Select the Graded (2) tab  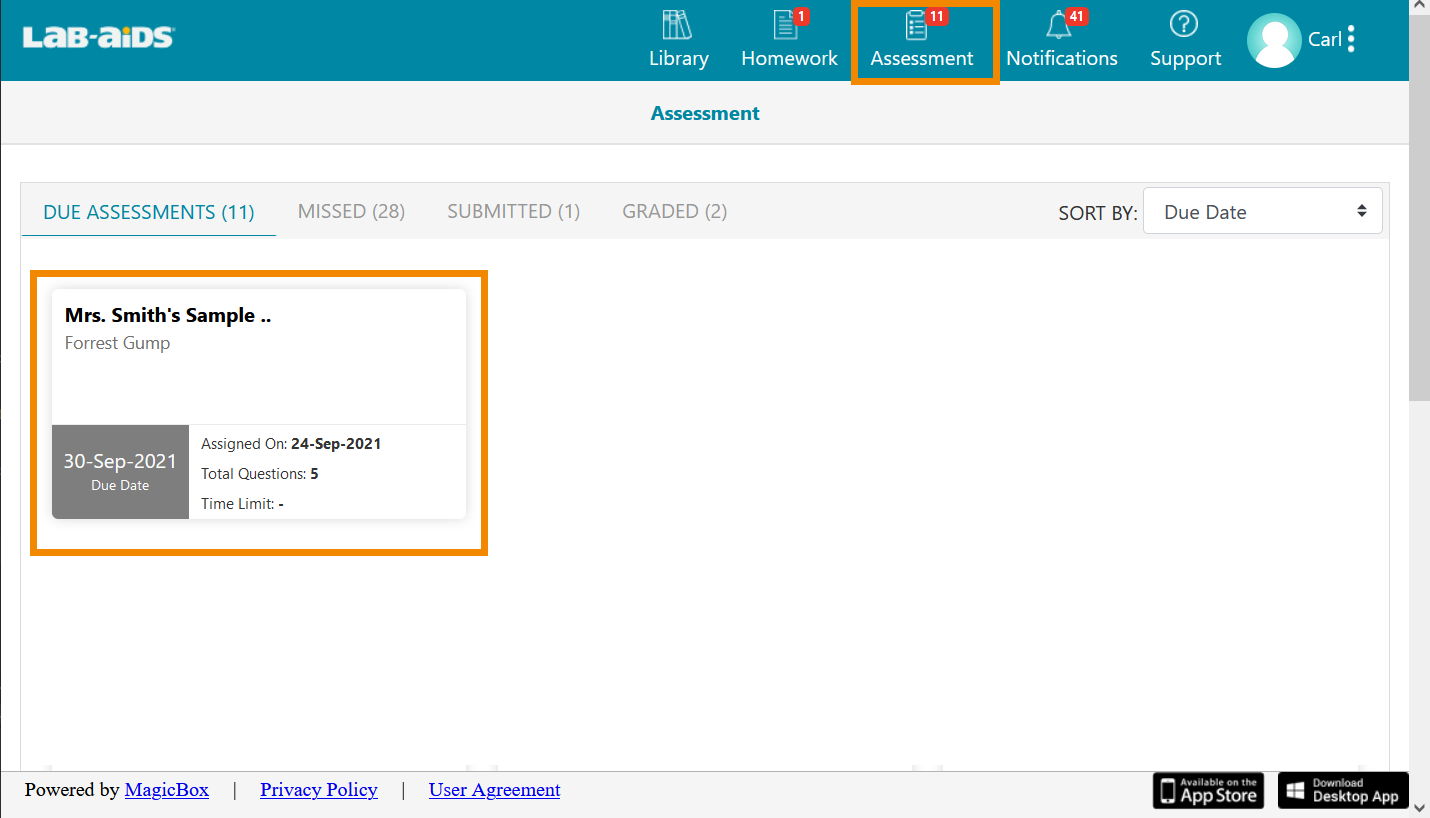[674, 211]
